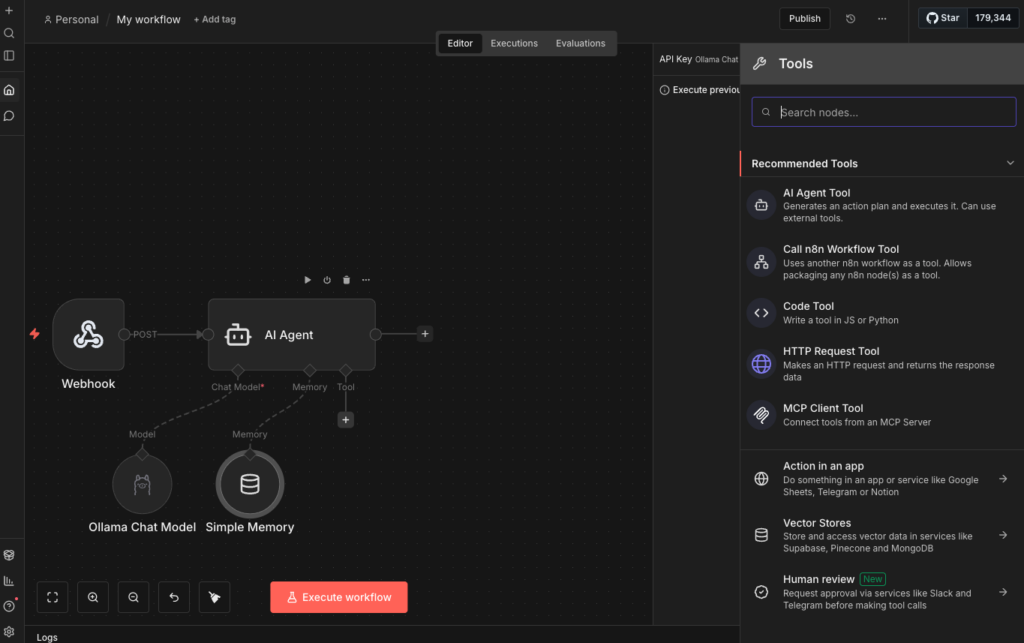Toggle AI Agent node deactivate power icon

coord(327,280)
